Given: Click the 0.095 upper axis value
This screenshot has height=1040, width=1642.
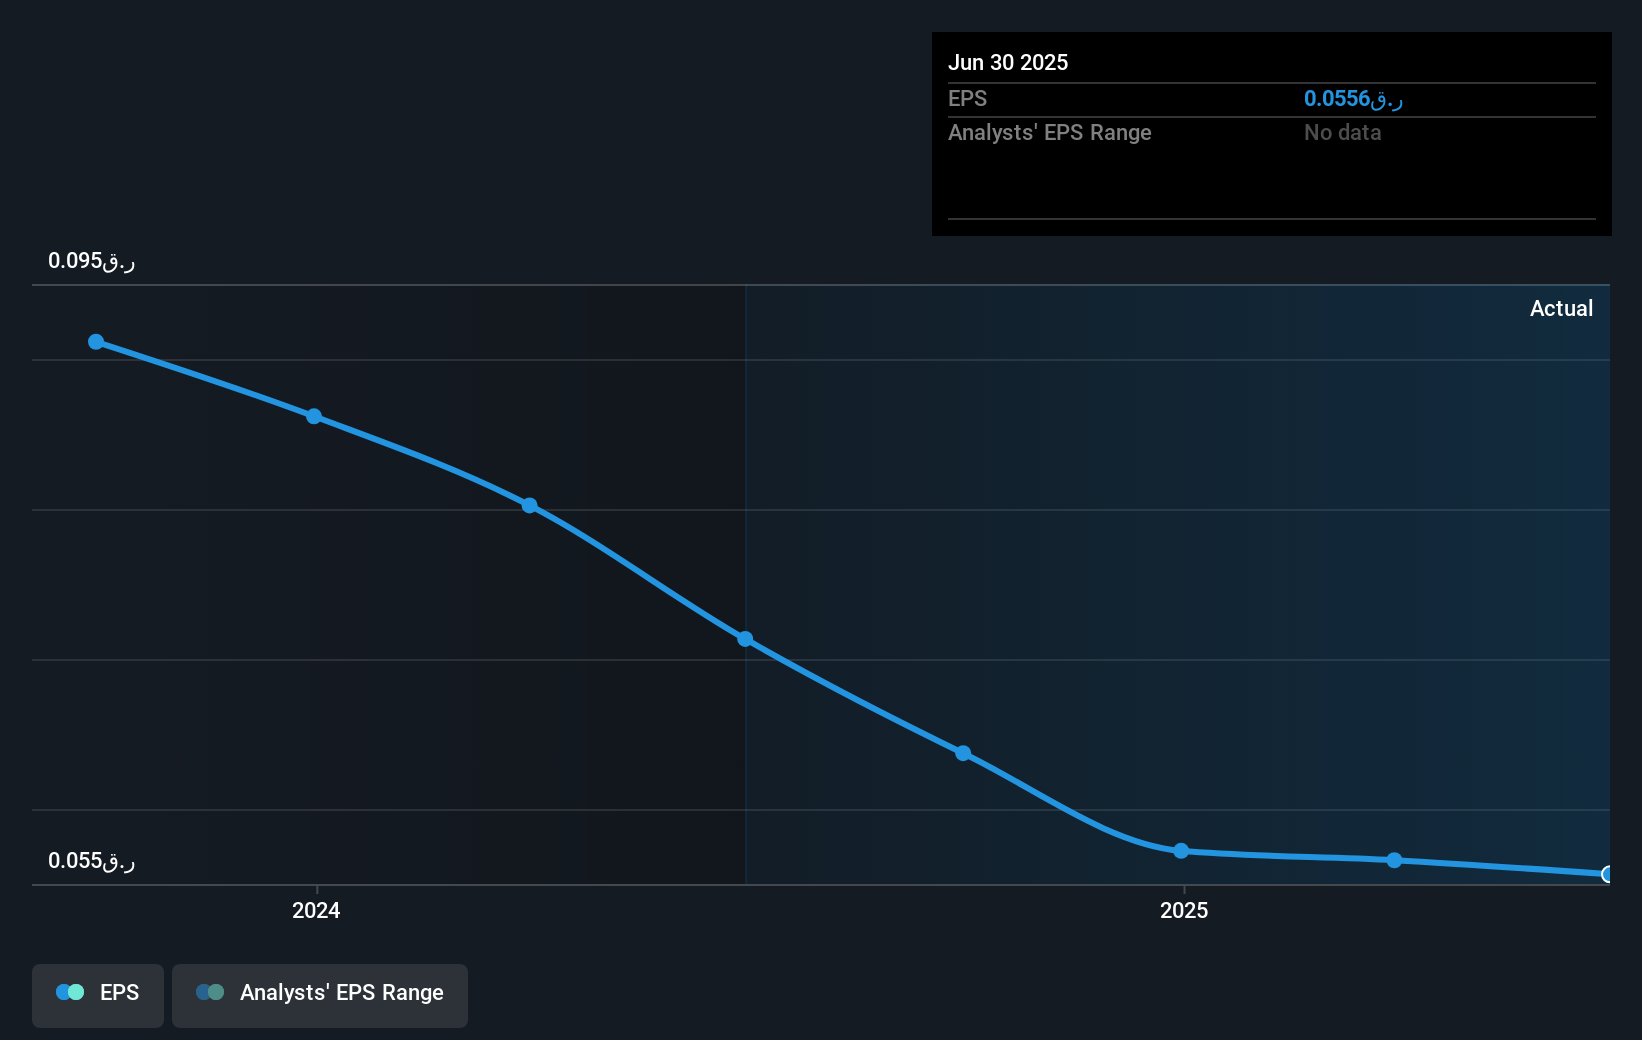Looking at the screenshot, I should (x=93, y=260).
